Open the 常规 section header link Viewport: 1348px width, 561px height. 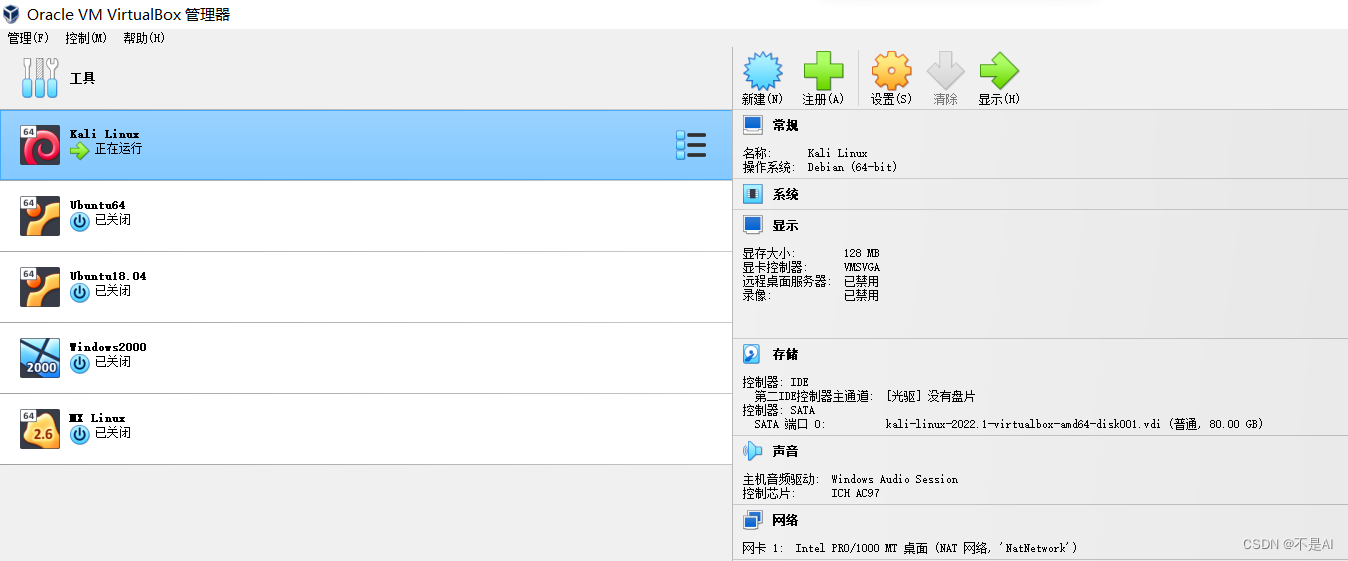[x=785, y=125]
